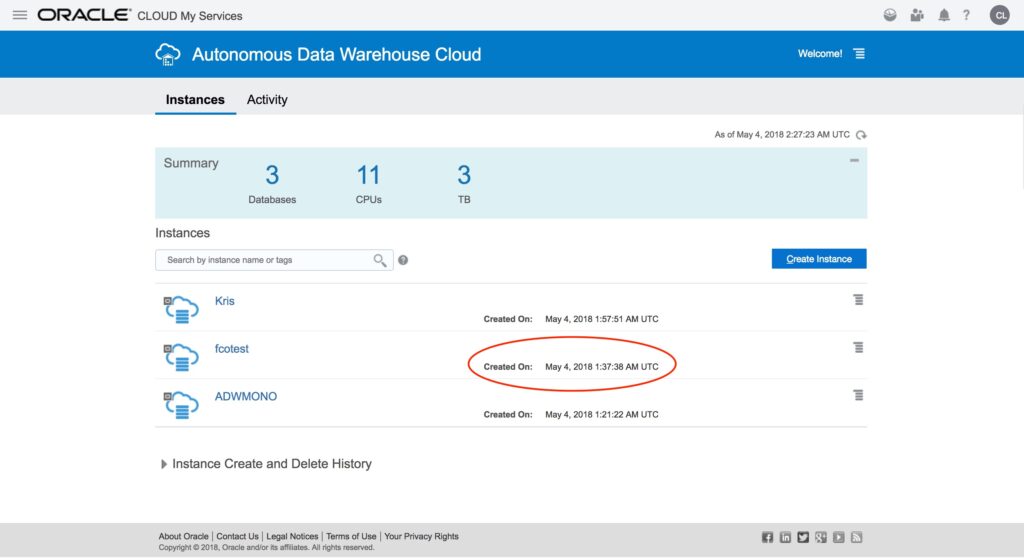Open the CL user avatar menu
This screenshot has height=560, width=1024.
point(1000,15)
